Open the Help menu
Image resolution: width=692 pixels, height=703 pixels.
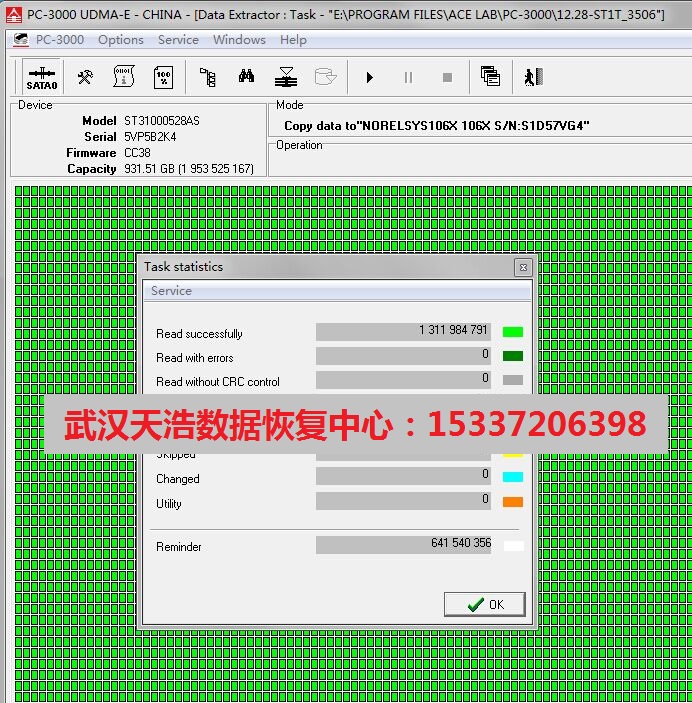pyautogui.click(x=293, y=40)
